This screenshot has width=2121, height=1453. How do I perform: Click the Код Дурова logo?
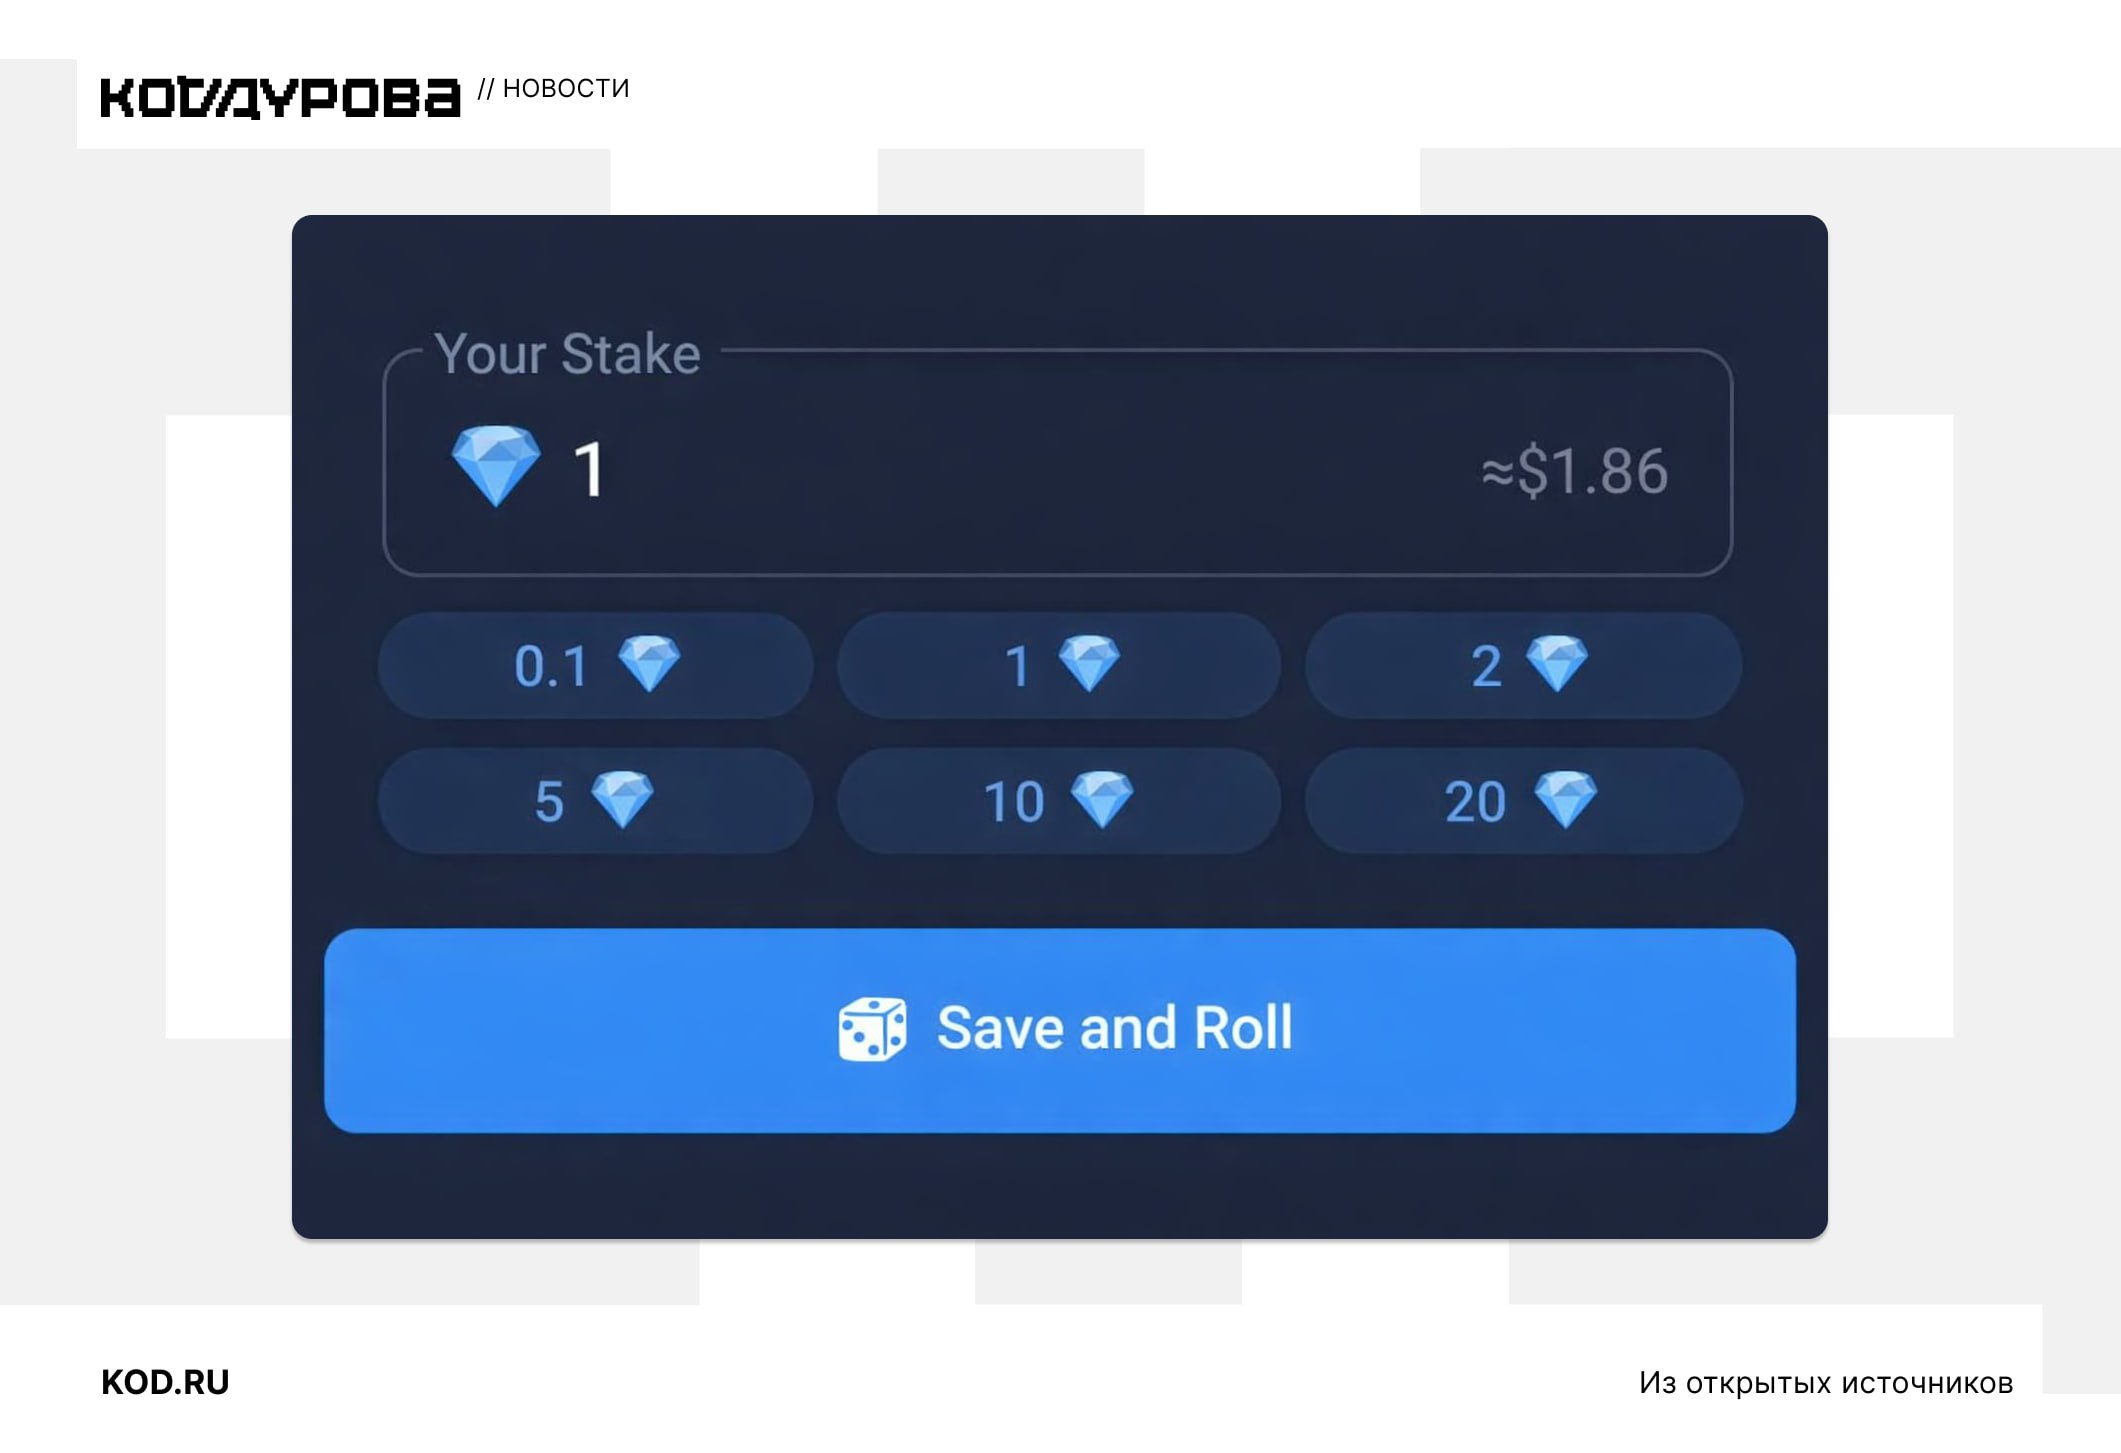[280, 98]
